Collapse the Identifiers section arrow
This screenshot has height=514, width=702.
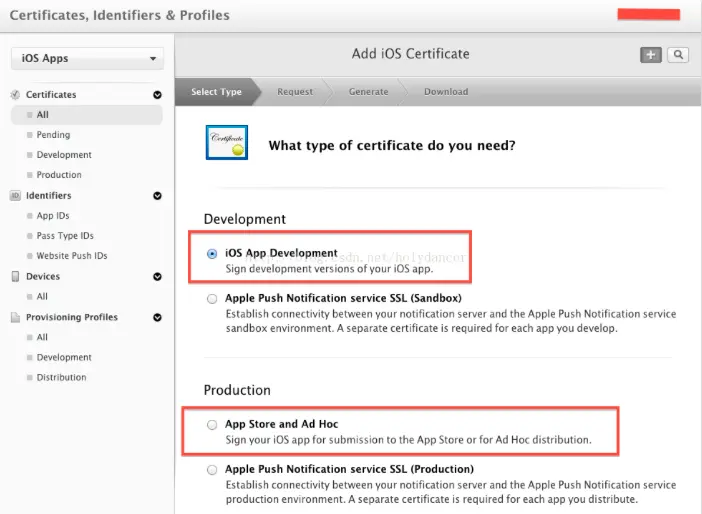tap(157, 196)
